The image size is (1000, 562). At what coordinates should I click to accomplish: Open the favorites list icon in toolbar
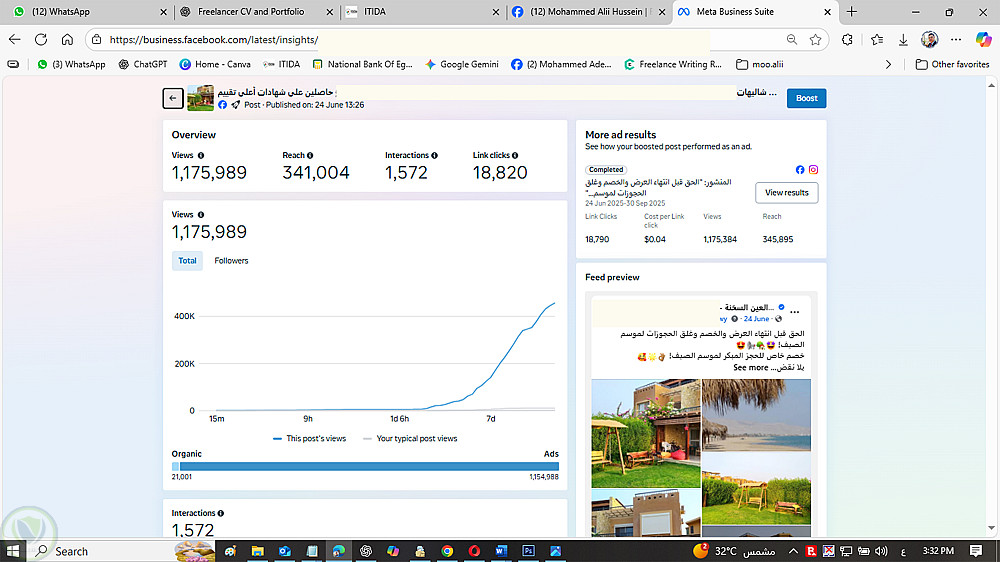(877, 40)
